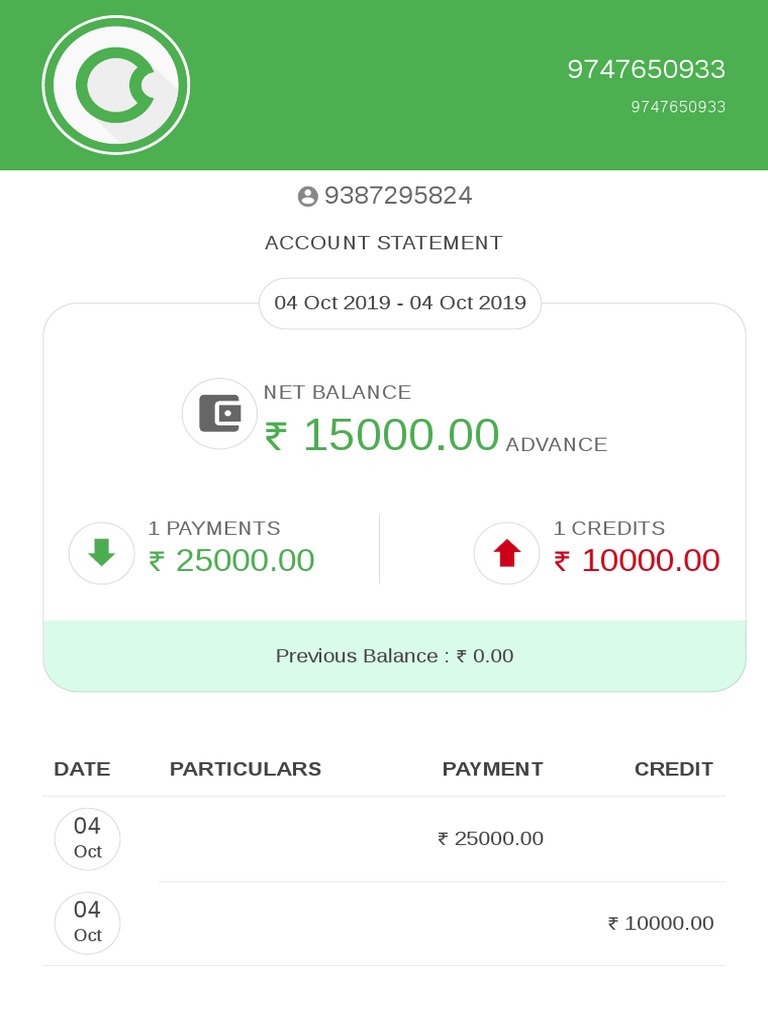Click the green down arrow payments icon
768x1024 pixels.
[x=102, y=552]
